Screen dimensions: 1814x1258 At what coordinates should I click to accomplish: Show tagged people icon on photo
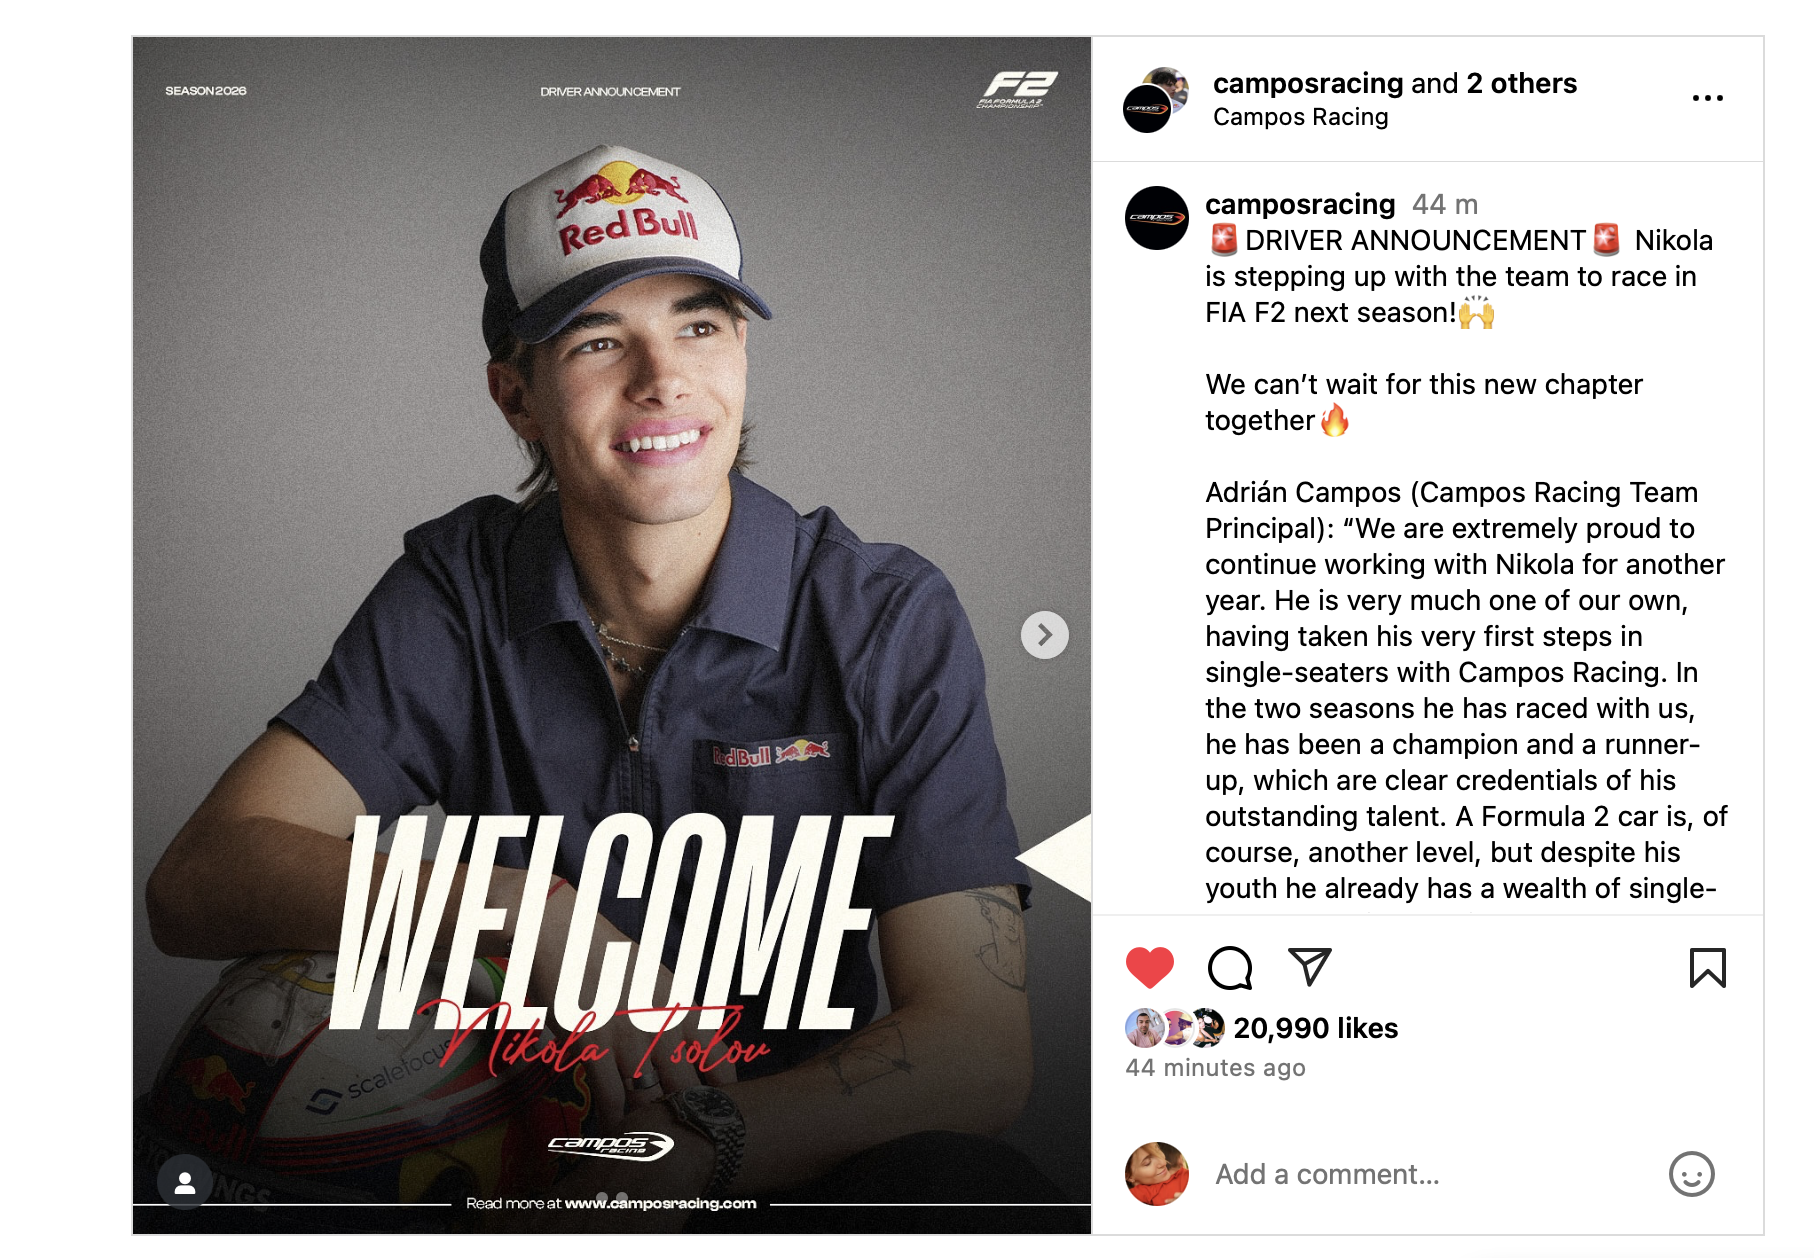point(185,1183)
